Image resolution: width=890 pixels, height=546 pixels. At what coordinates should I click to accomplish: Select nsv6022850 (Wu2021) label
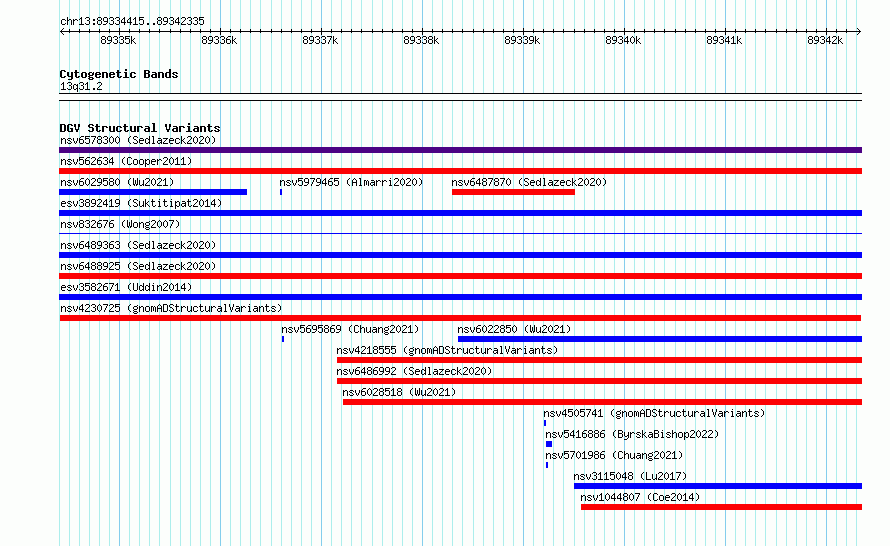point(514,329)
